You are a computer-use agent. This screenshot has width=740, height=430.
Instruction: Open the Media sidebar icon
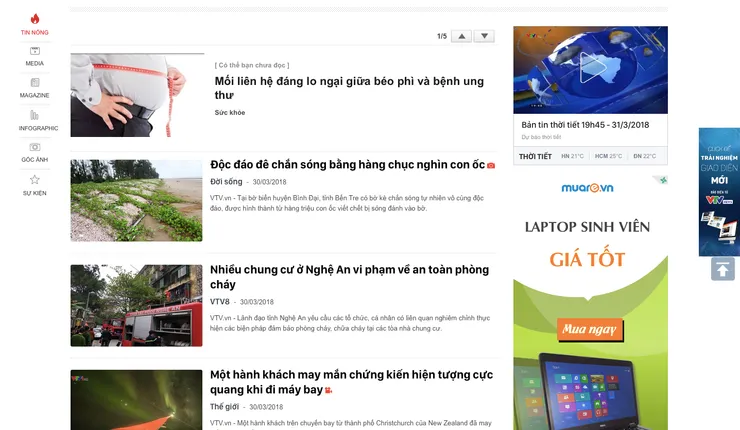tap(35, 51)
